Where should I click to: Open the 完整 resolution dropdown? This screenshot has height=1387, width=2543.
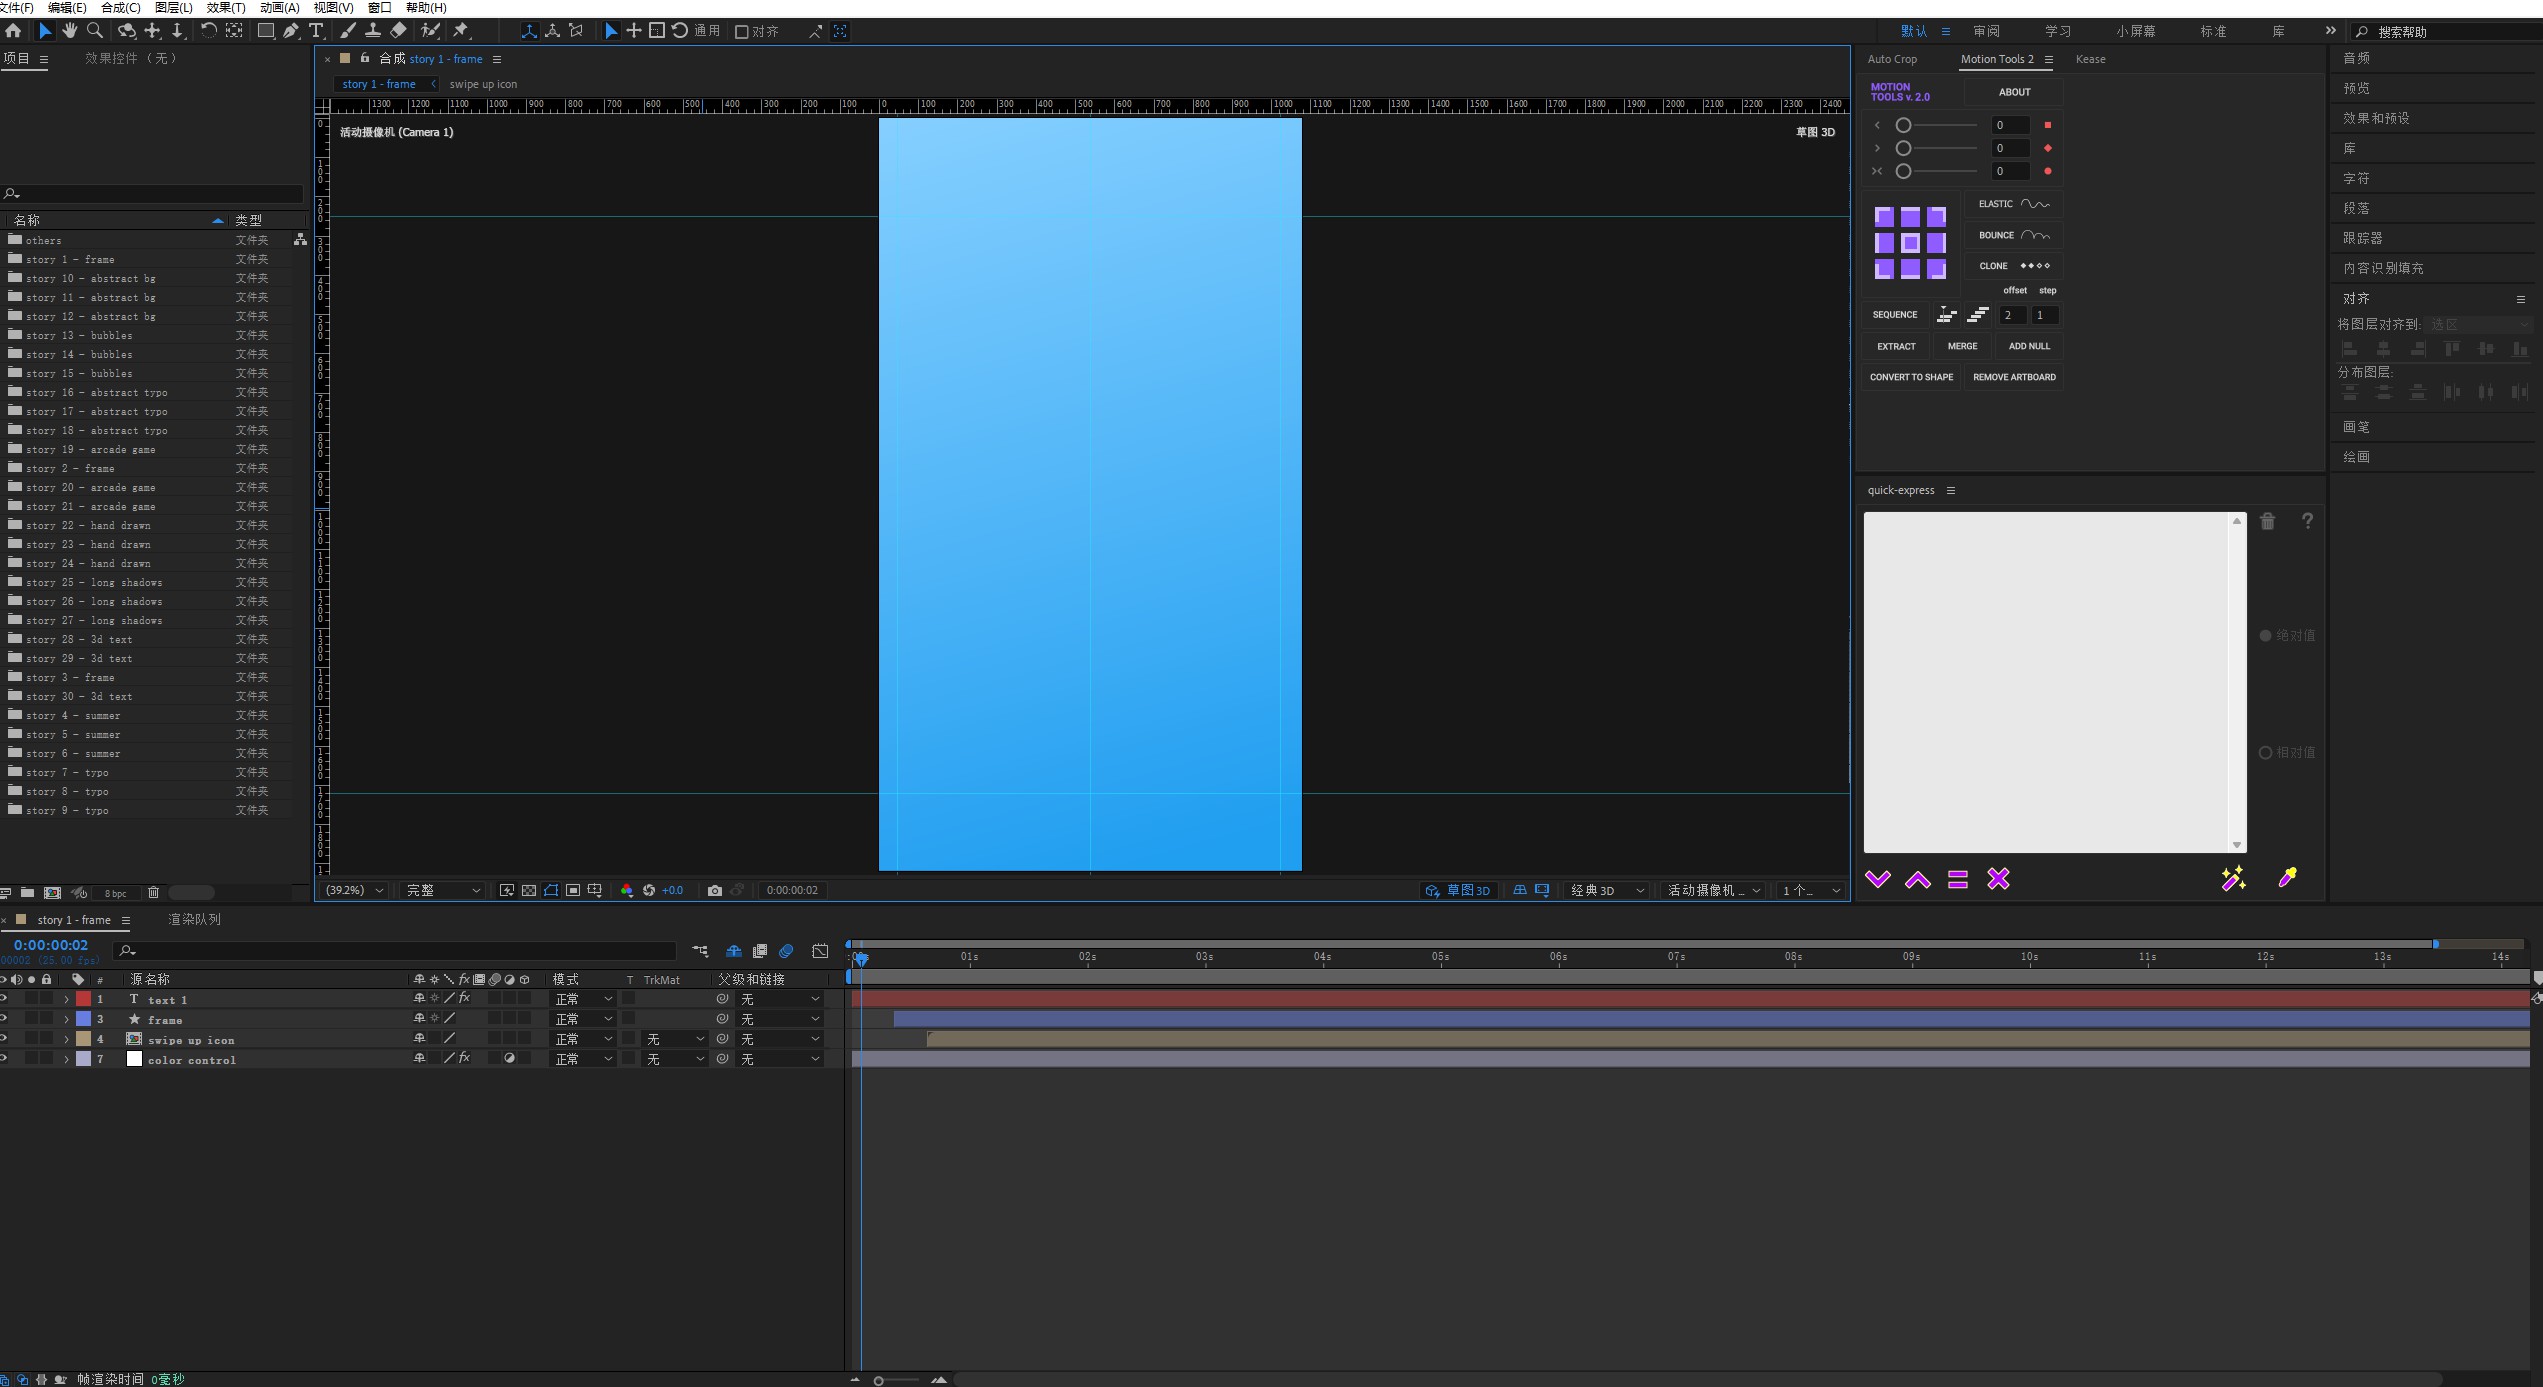click(x=443, y=890)
